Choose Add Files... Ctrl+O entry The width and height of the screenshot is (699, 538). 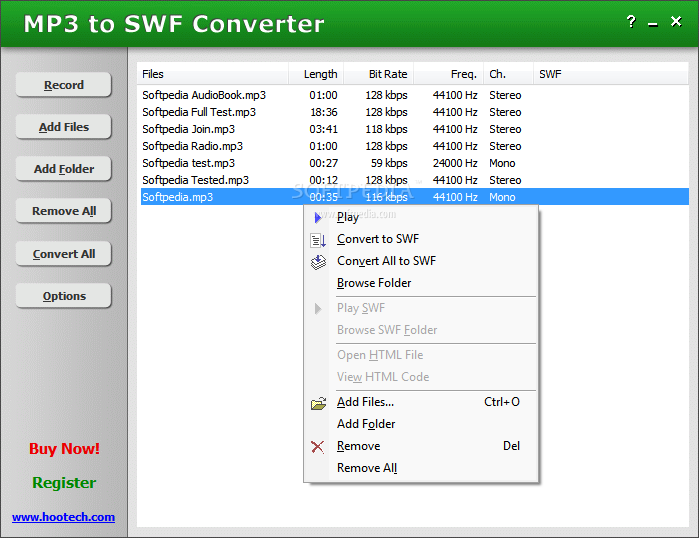click(x=421, y=402)
